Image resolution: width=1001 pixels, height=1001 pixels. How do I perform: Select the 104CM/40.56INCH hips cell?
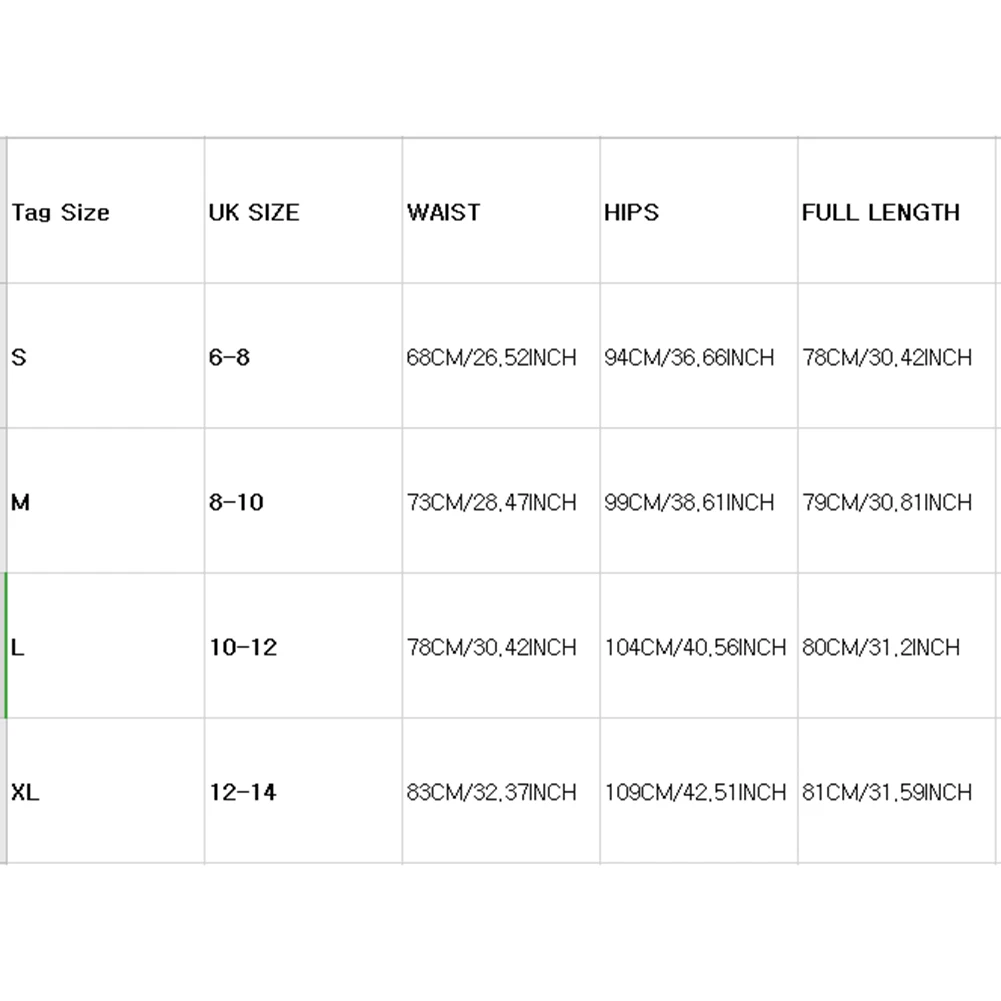click(699, 646)
